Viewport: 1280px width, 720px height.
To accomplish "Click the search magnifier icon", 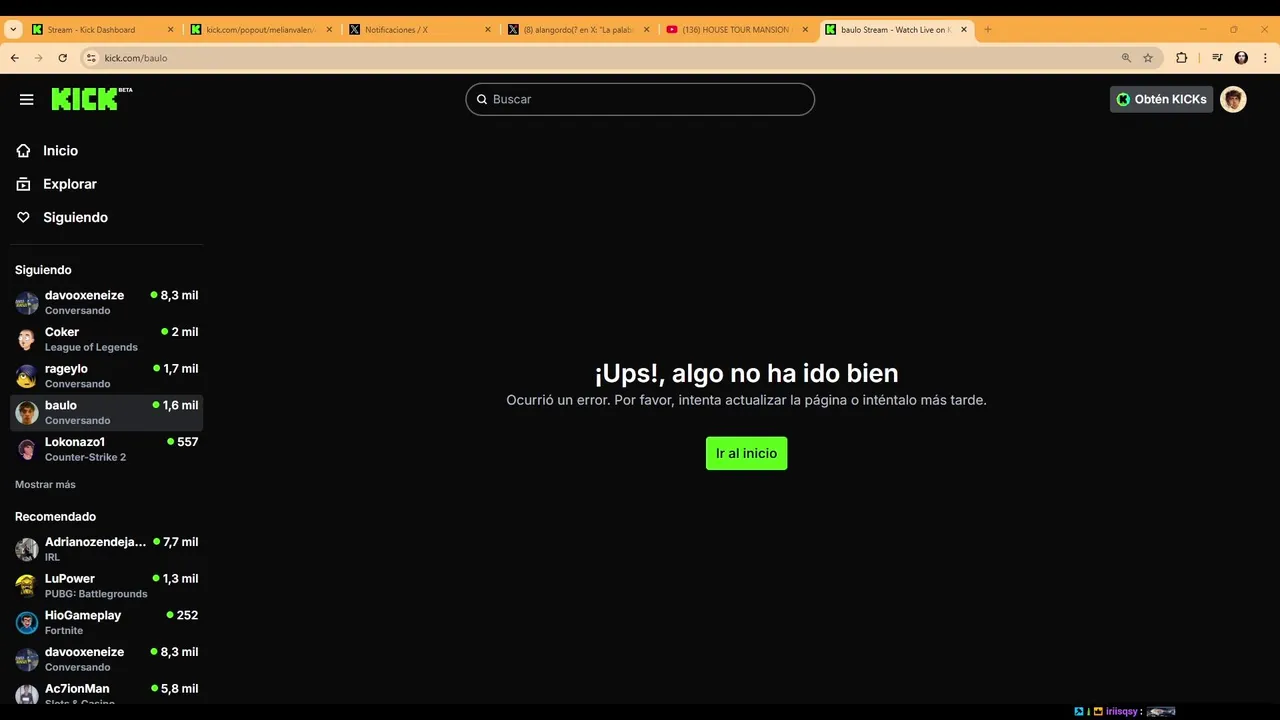I will click(x=482, y=99).
